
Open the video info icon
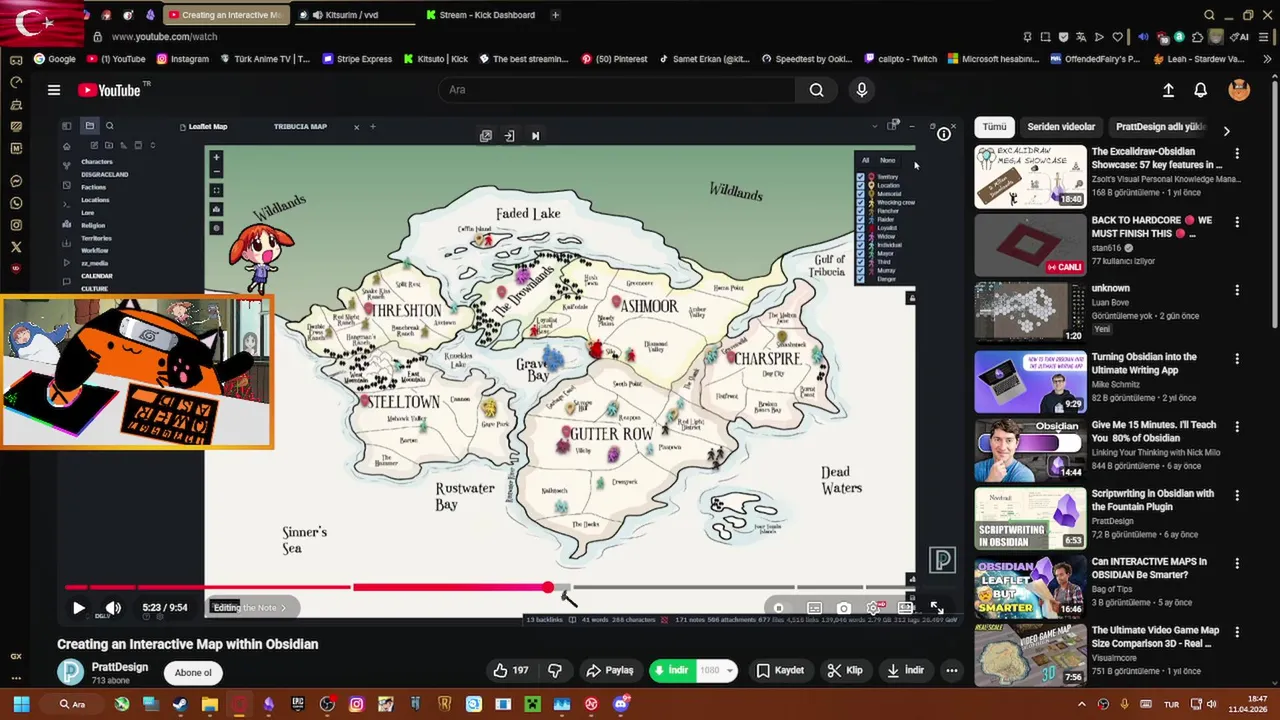[x=944, y=134]
